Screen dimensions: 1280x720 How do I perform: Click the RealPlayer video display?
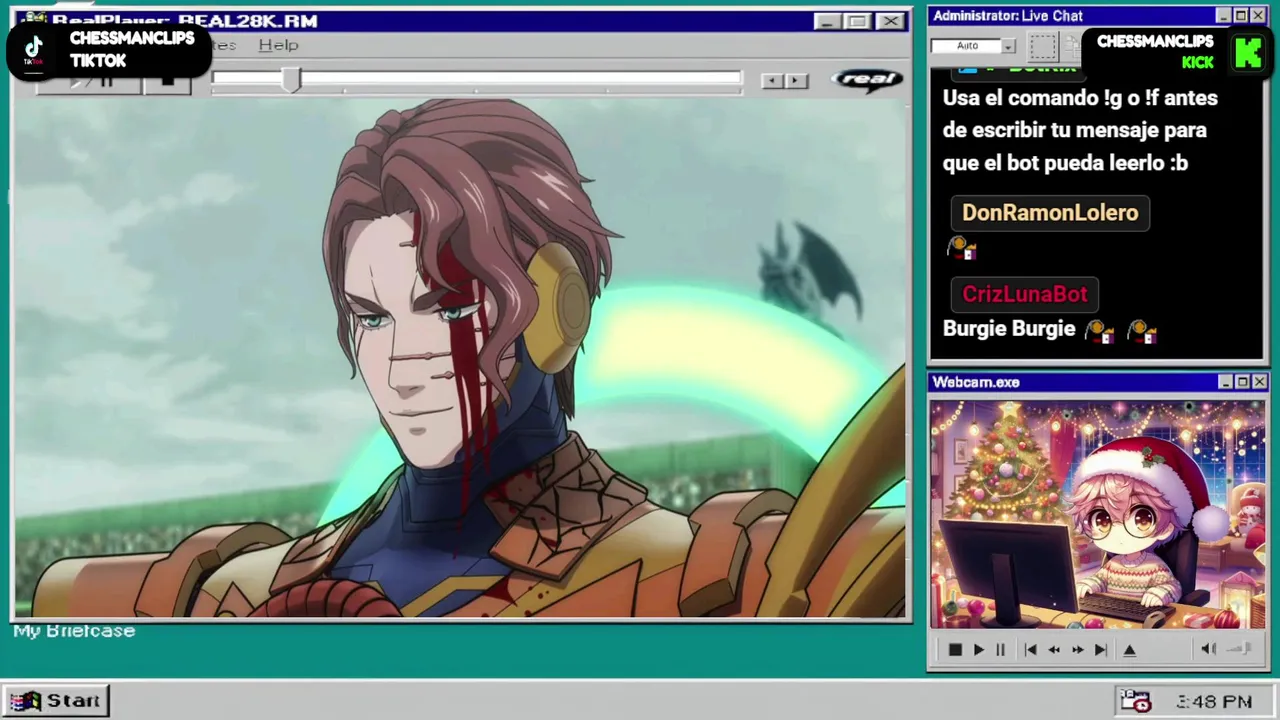(x=460, y=358)
